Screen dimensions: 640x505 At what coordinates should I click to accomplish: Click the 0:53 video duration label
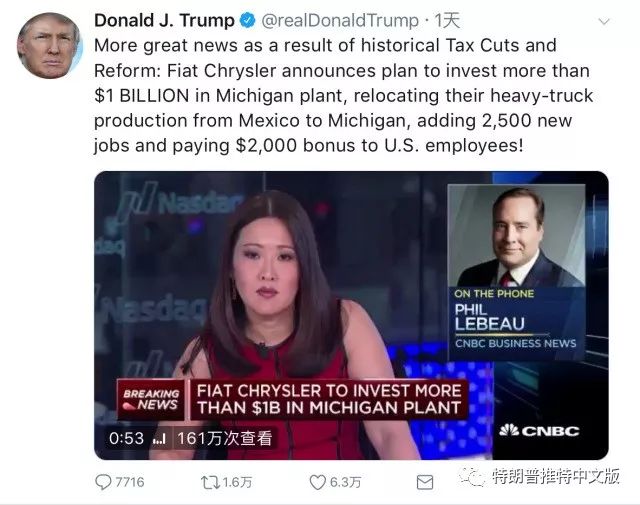pos(126,439)
